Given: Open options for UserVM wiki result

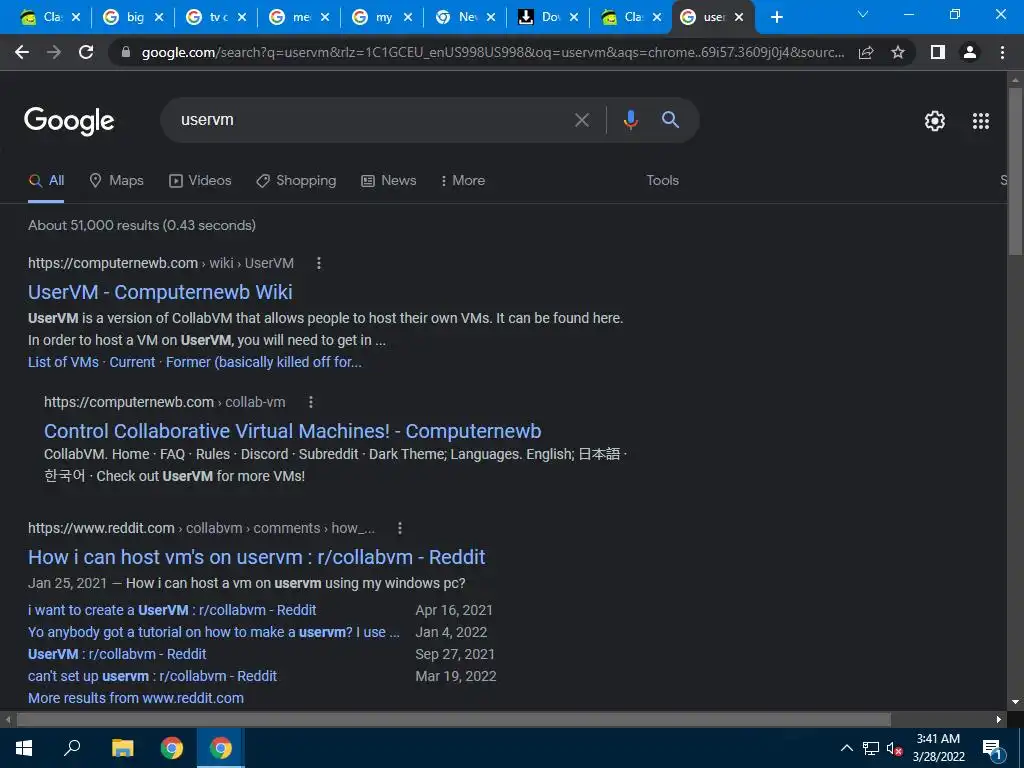Looking at the screenshot, I should point(319,263).
